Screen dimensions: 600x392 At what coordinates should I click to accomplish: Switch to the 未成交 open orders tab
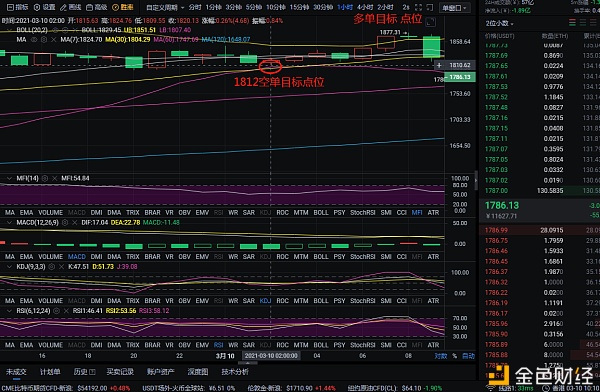(x=16, y=372)
